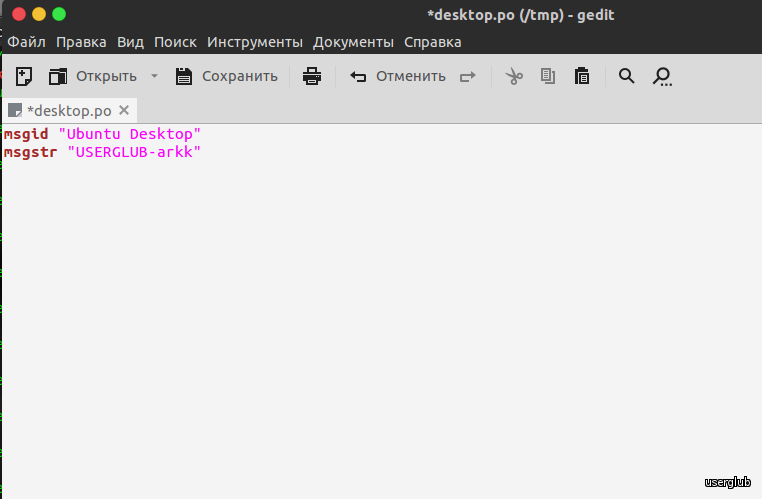Expand the recent files dropdown arrow
Image resolution: width=762 pixels, height=499 pixels.
click(x=155, y=76)
